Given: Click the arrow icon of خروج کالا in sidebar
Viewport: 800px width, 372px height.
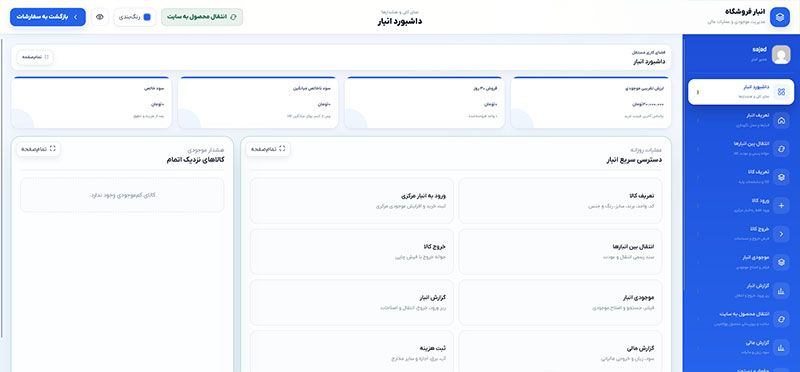Looking at the screenshot, I should click(781, 234).
